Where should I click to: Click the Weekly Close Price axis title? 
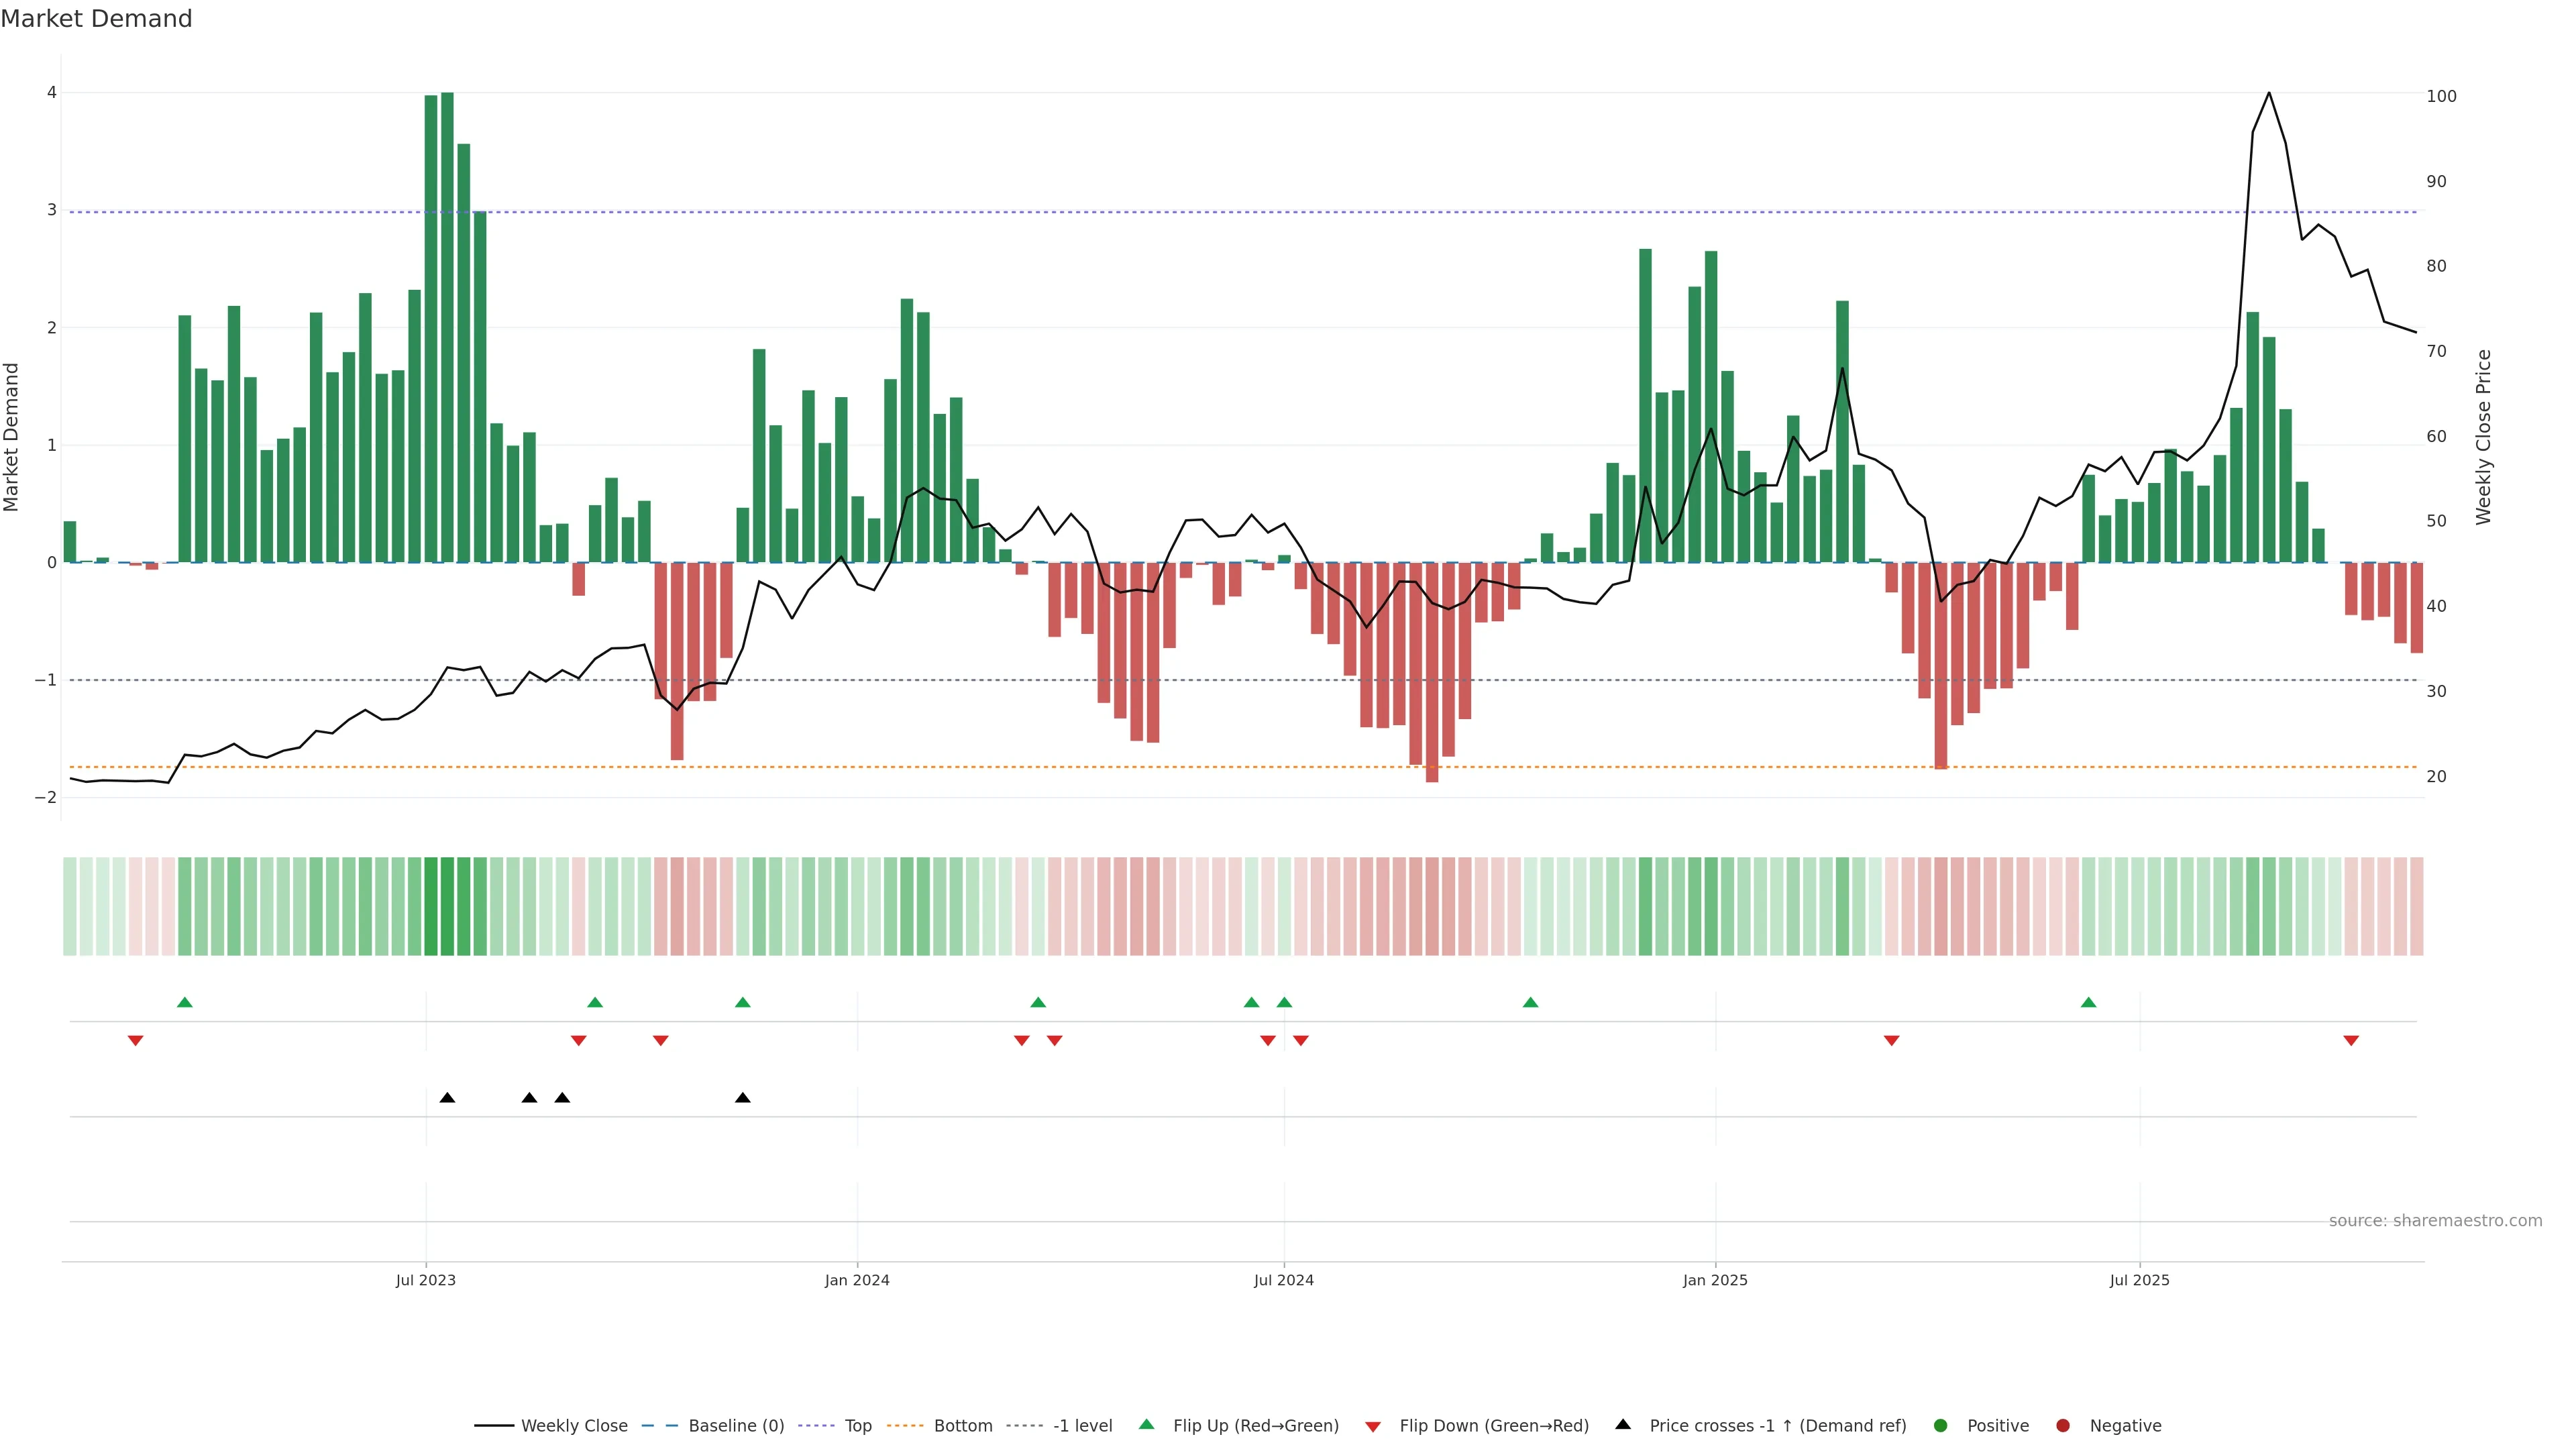[x=2483, y=437]
